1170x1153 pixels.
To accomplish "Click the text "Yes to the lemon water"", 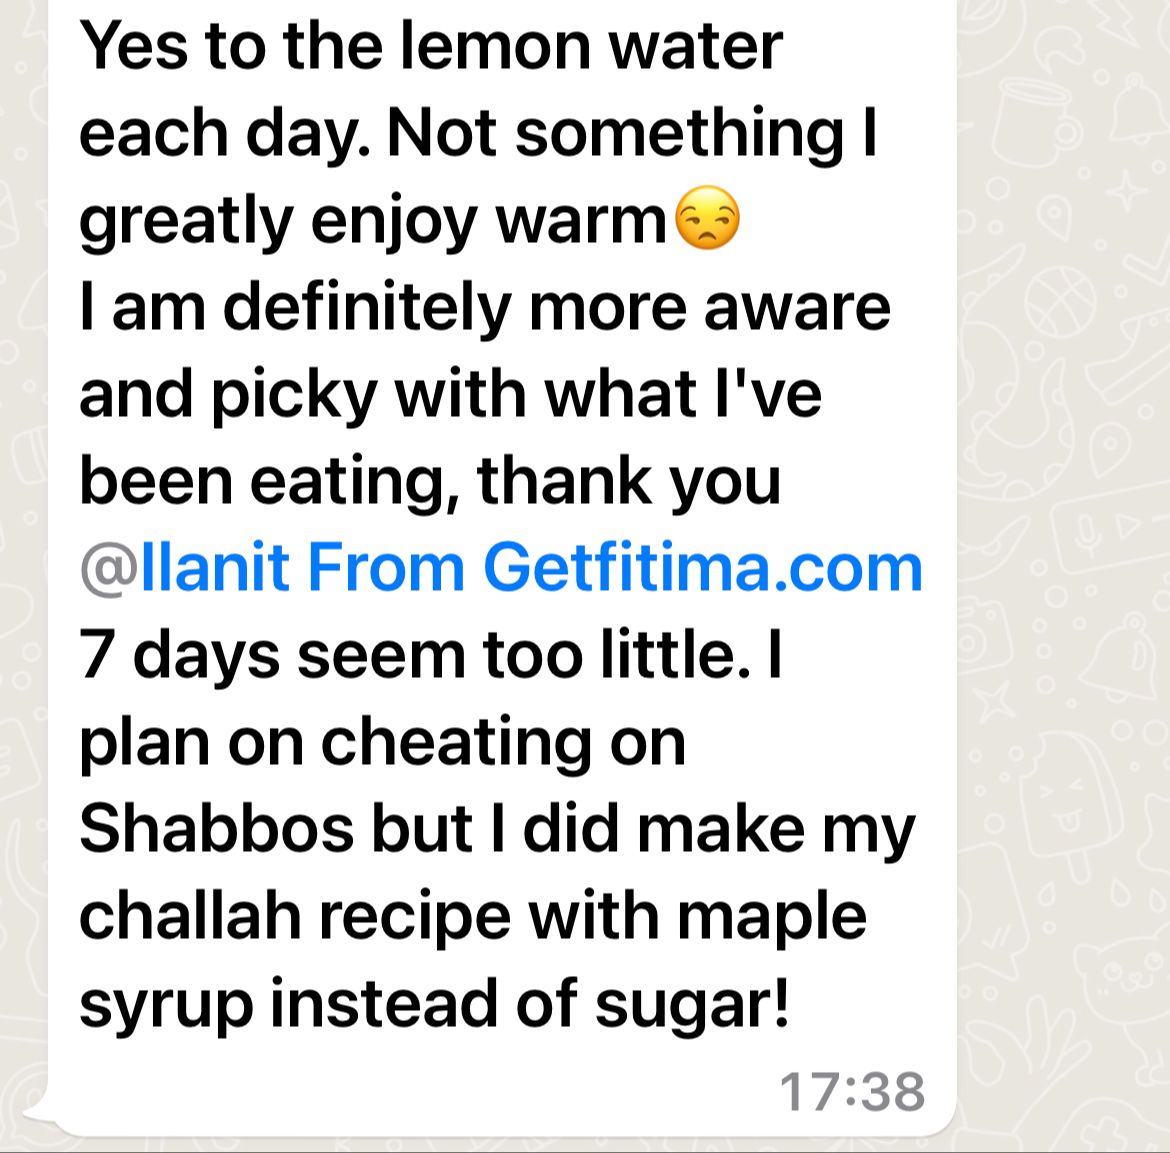I will [431, 46].
